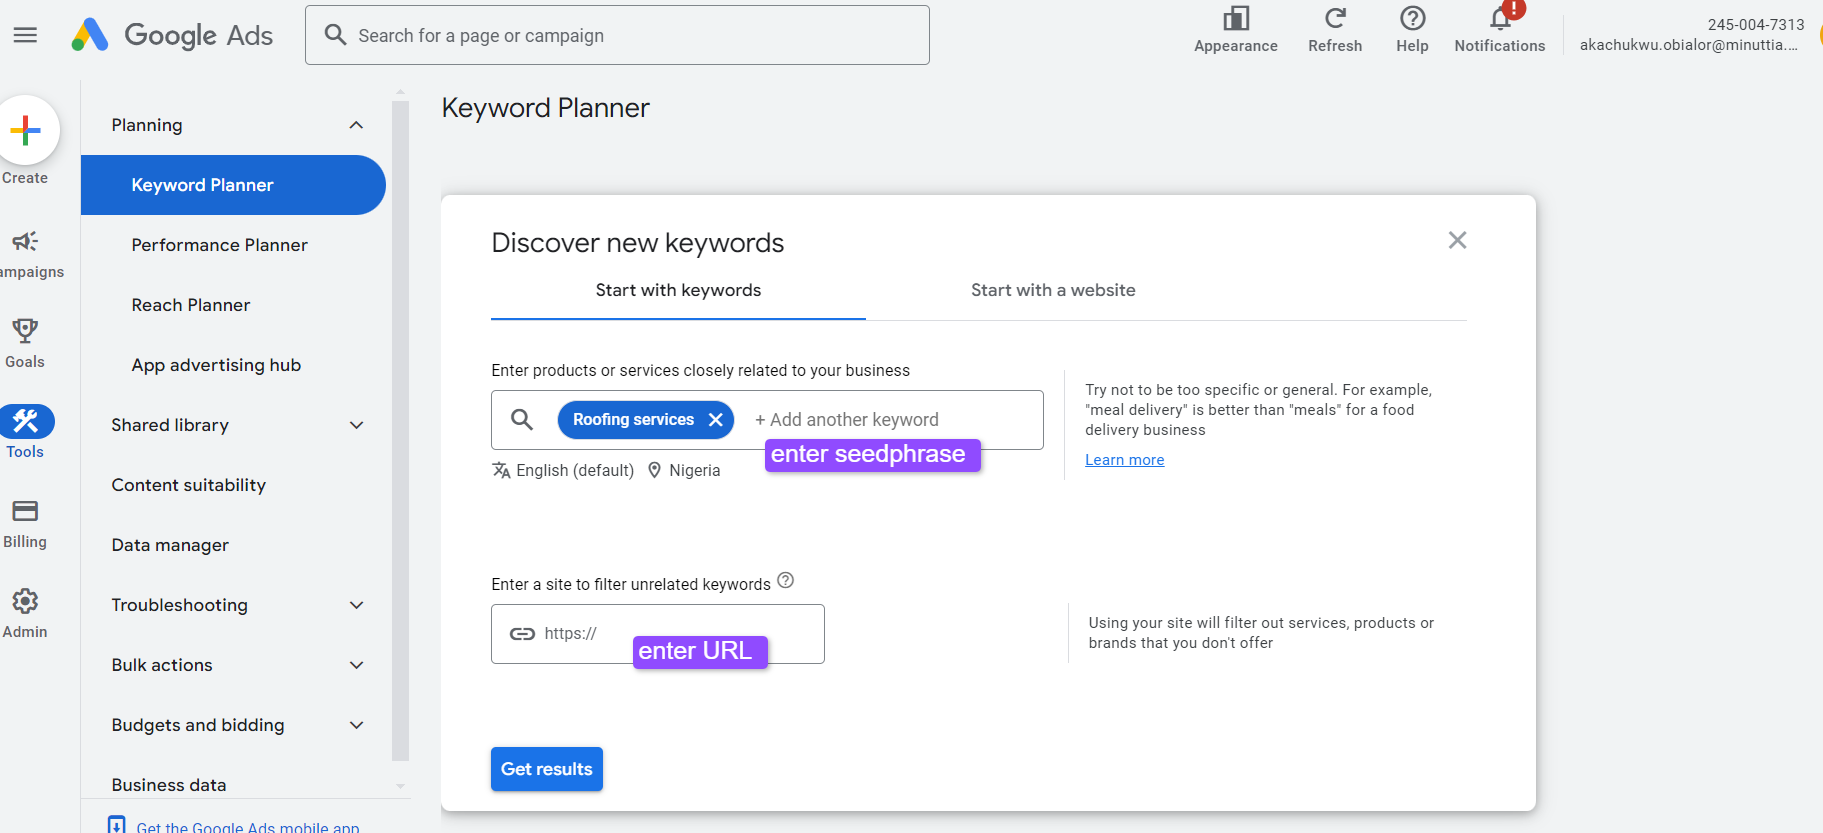
Task: Follow the Learn more link
Action: point(1124,460)
